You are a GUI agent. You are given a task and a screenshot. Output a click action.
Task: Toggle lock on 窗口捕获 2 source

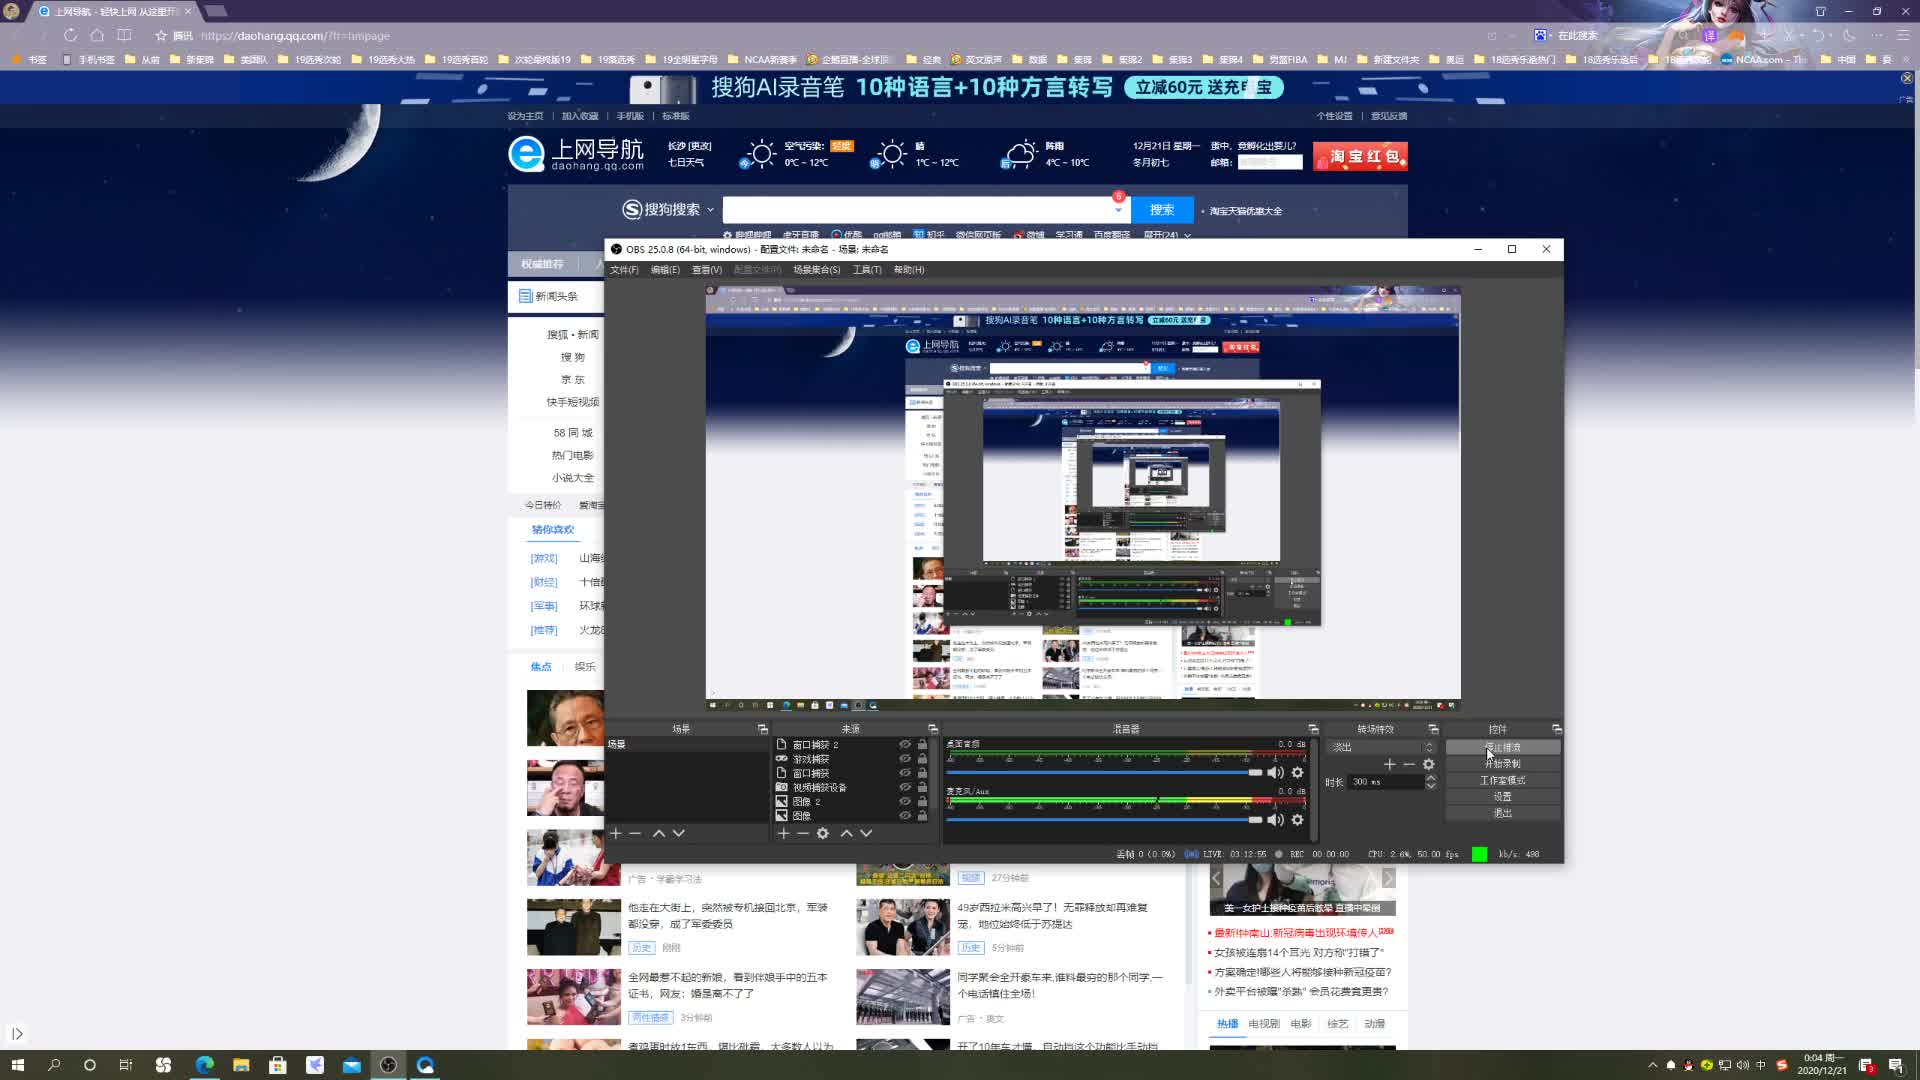coord(922,745)
